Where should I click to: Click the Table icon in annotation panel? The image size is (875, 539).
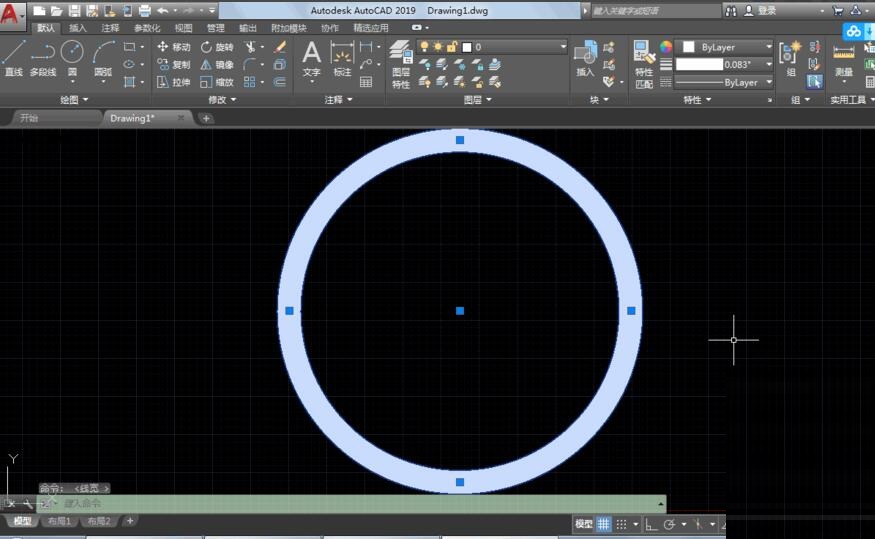coord(366,83)
